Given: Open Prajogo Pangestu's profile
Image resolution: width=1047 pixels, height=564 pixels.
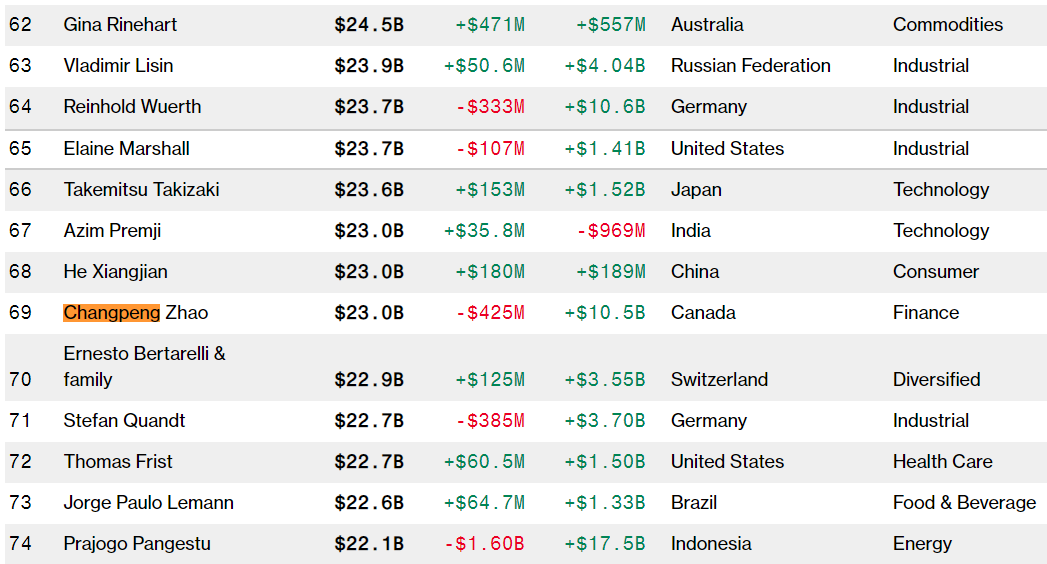Looking at the screenshot, I should (137, 543).
